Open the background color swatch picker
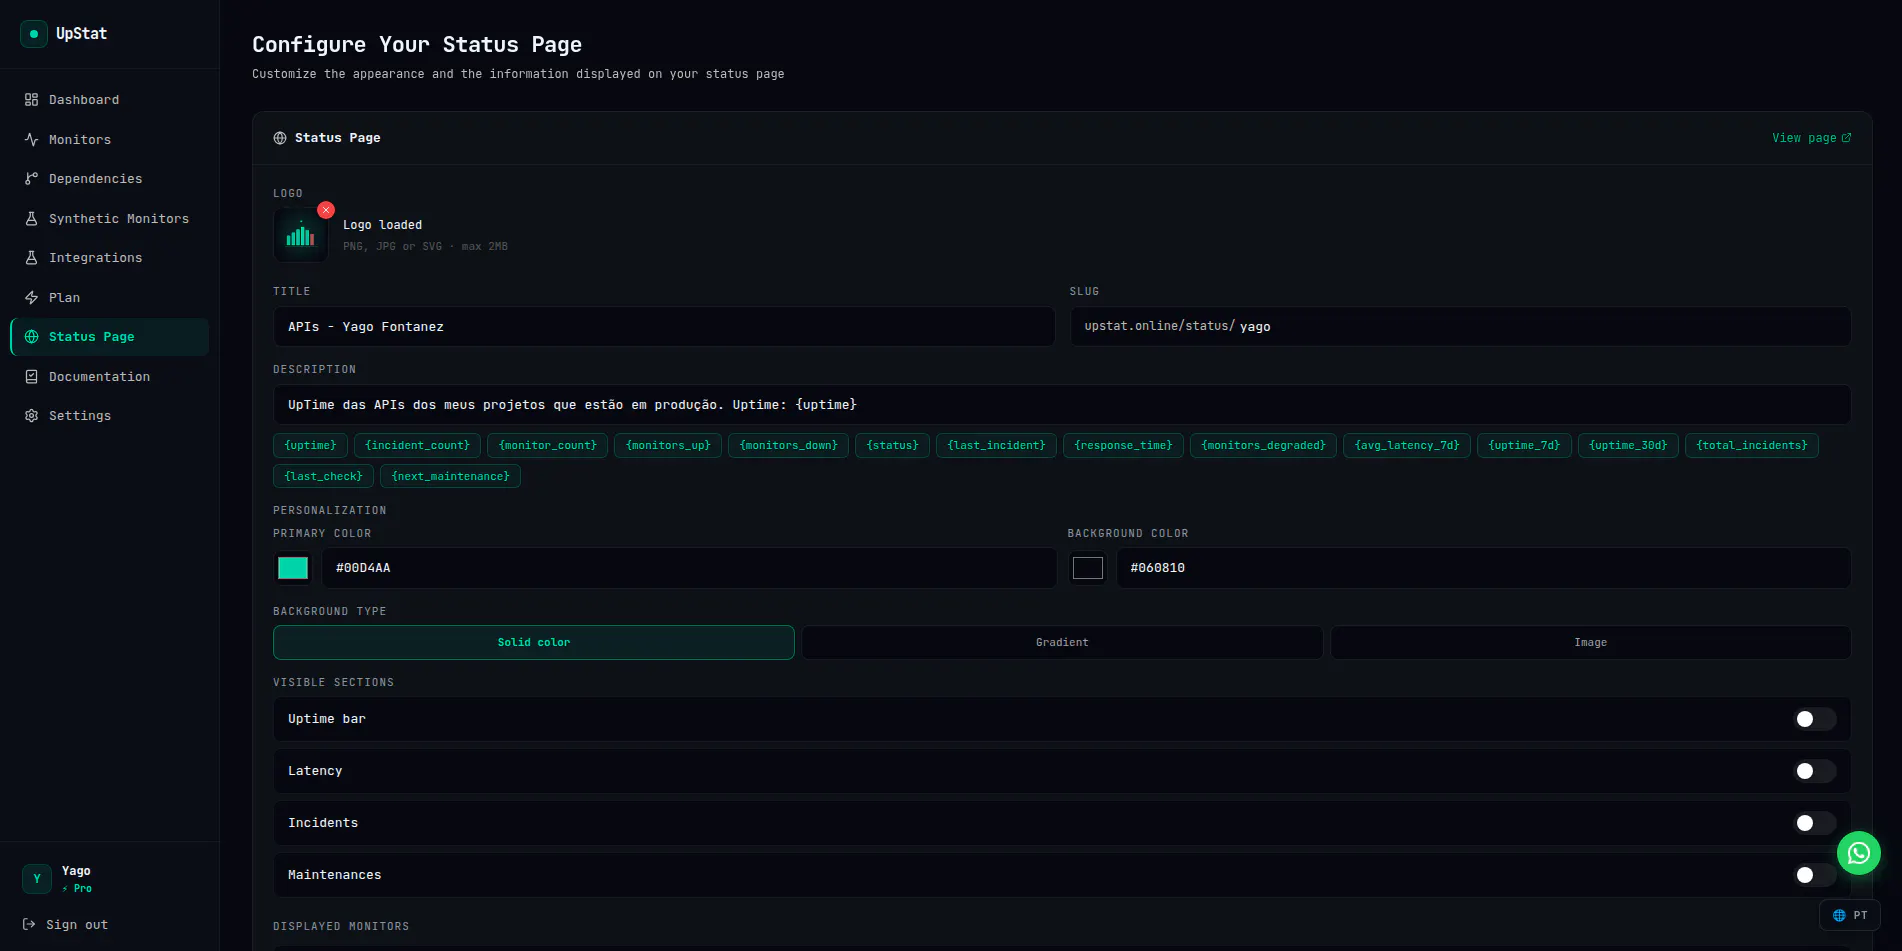 point(1088,568)
